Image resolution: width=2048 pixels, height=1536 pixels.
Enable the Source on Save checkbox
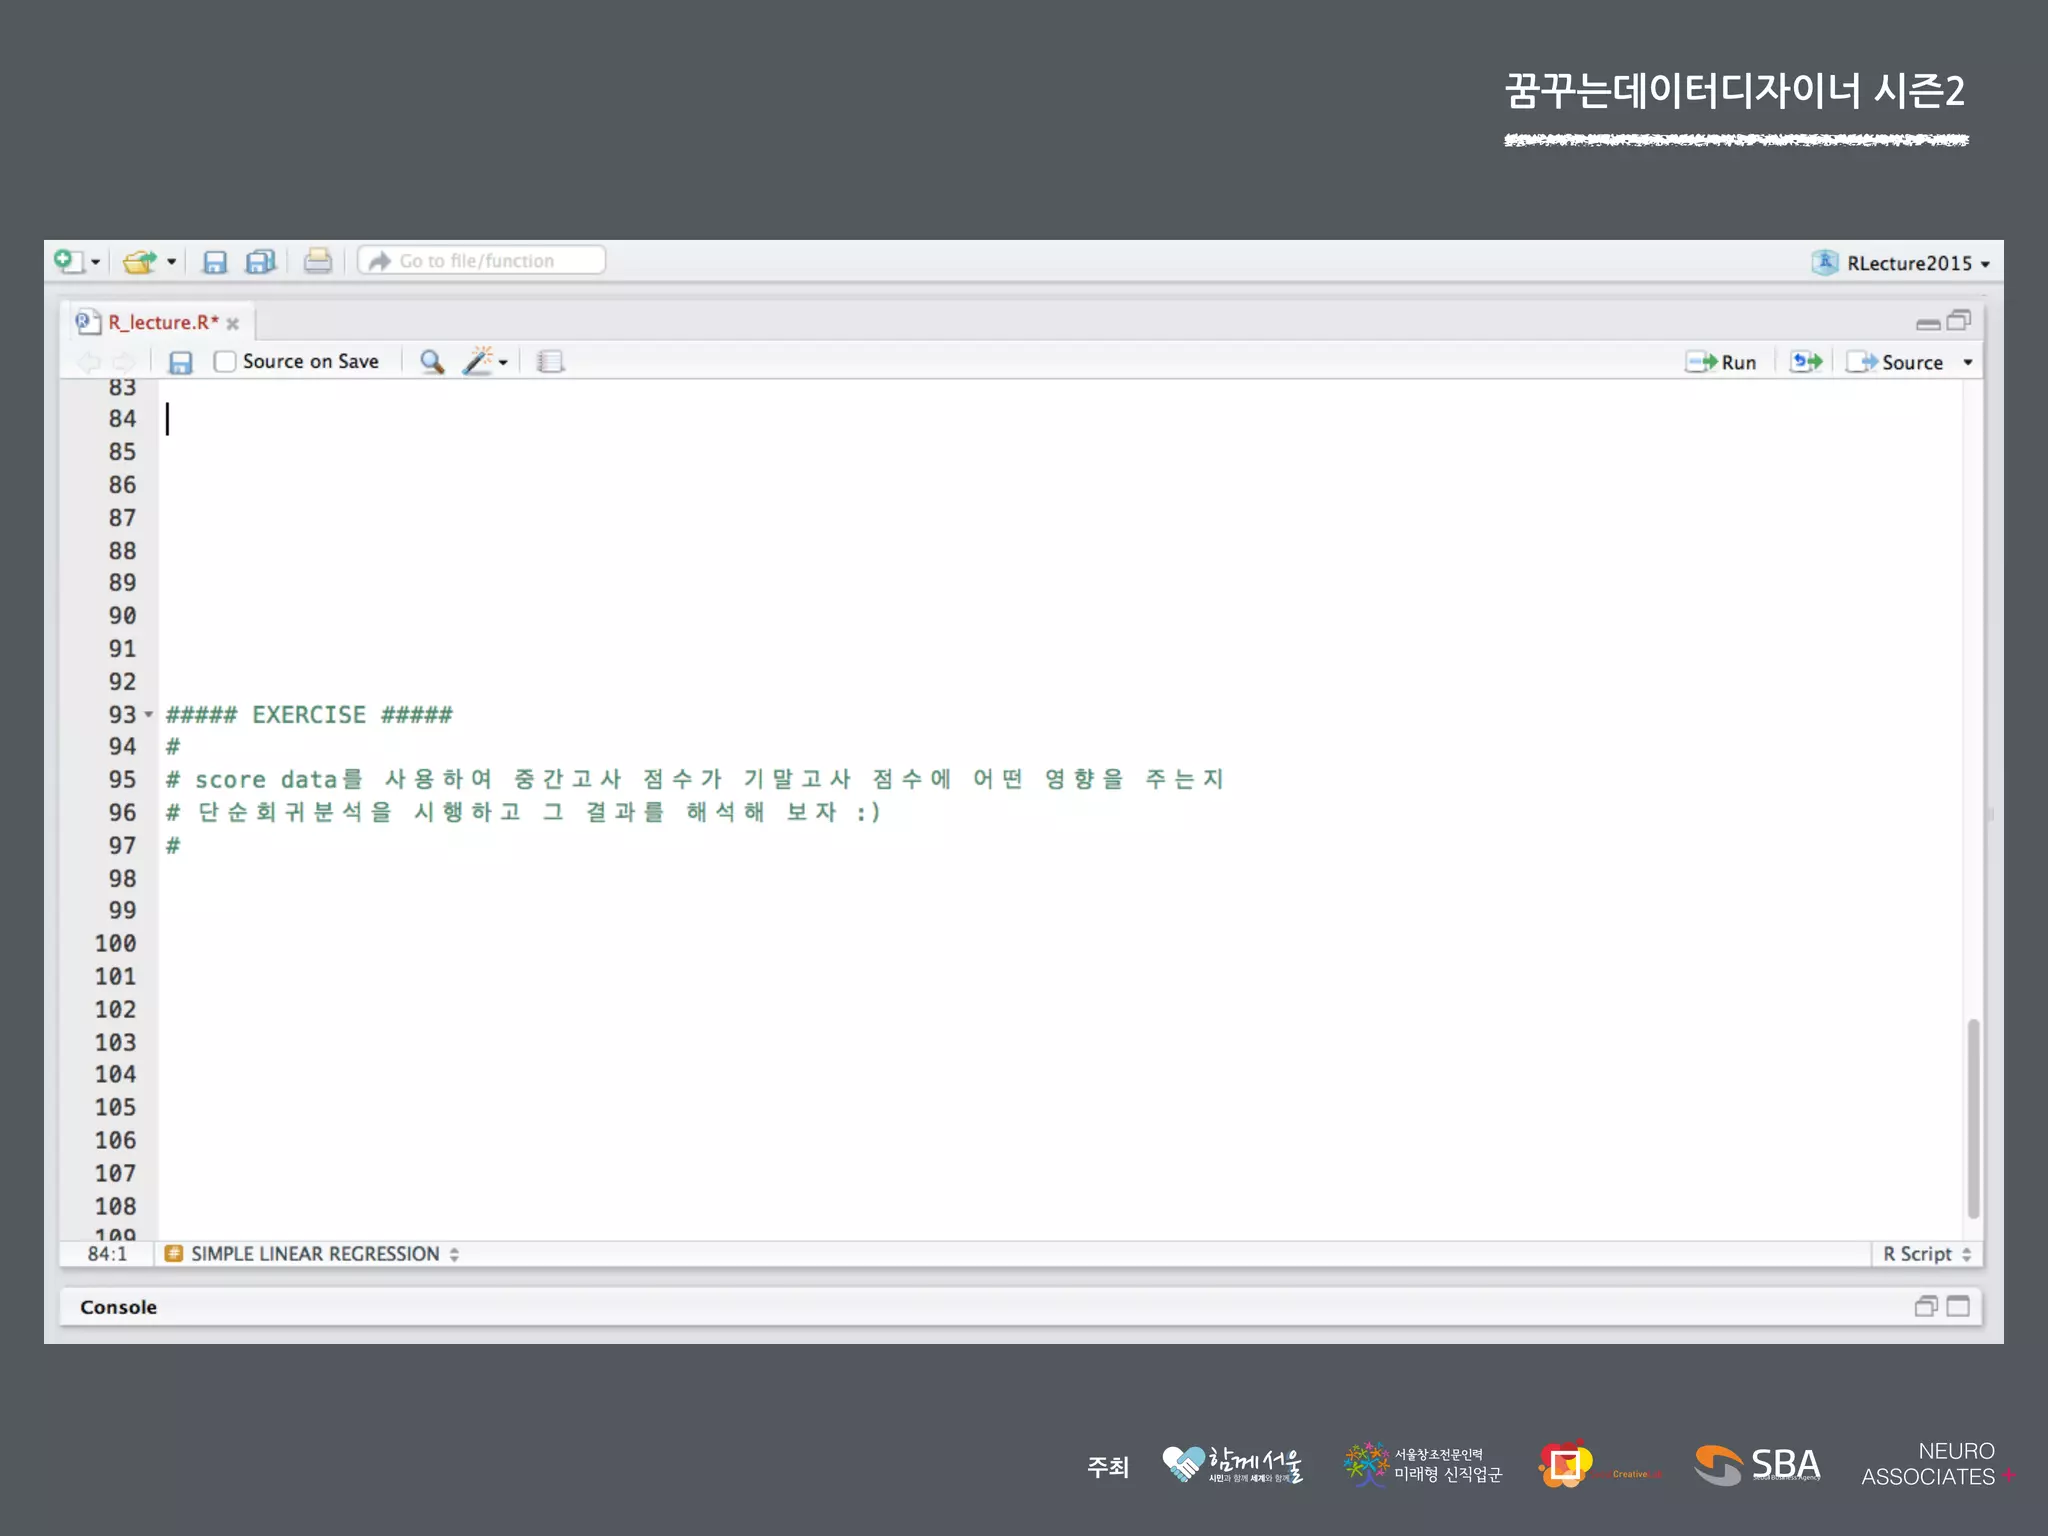coord(225,362)
